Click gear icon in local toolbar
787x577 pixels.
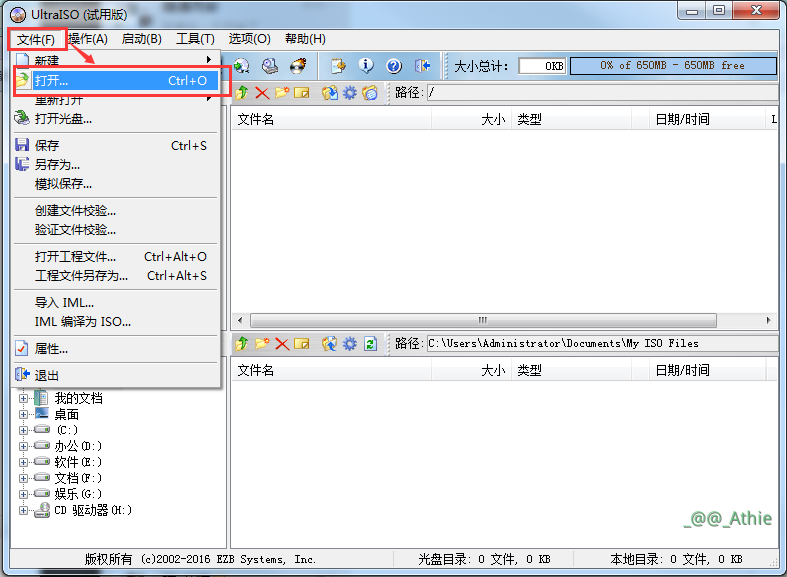(350, 344)
